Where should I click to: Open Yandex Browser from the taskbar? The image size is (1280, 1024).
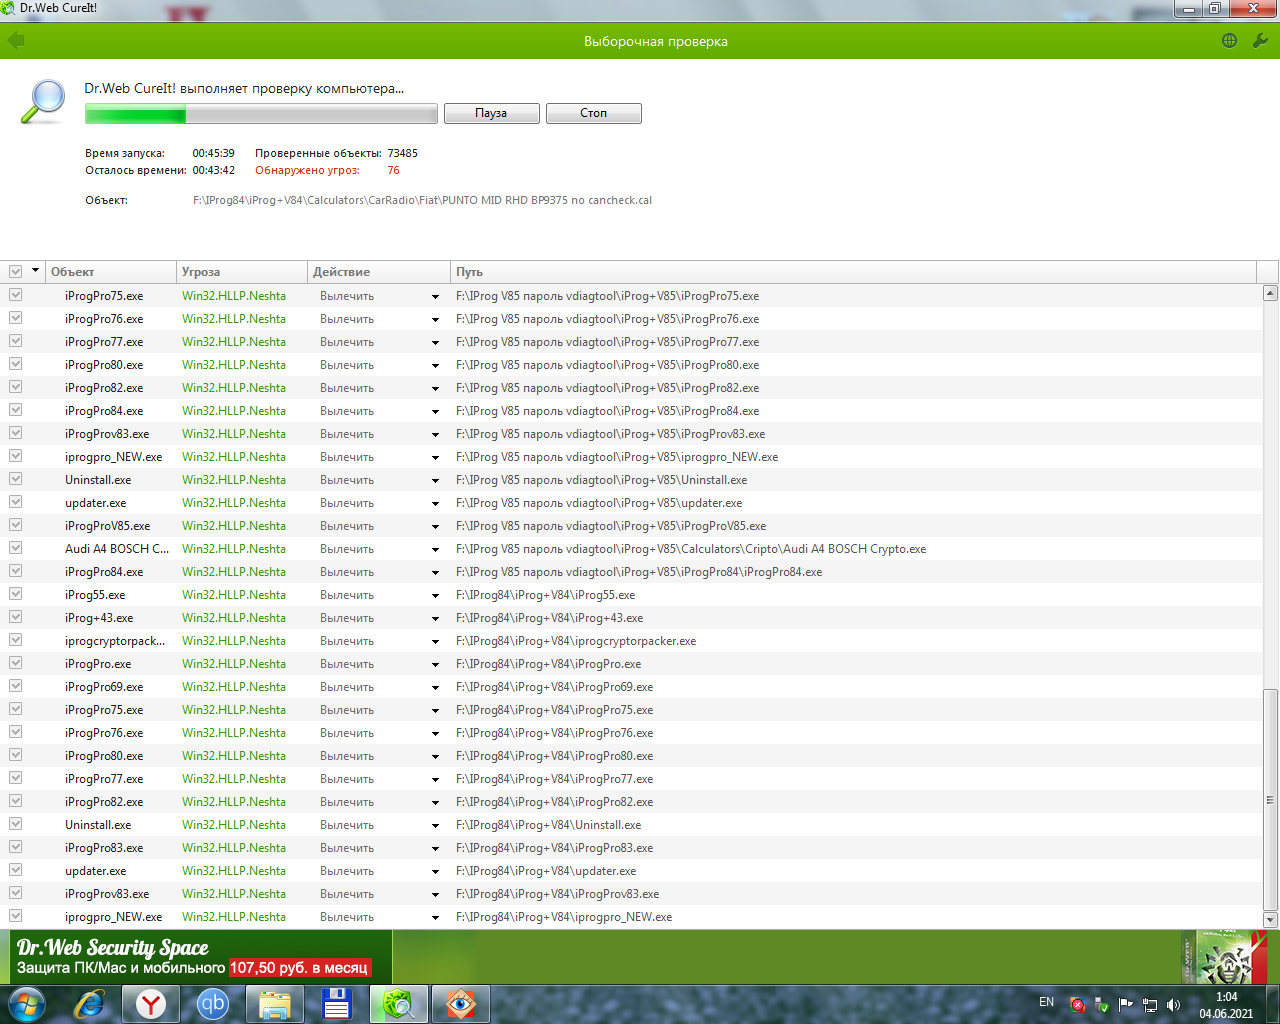[x=151, y=1003]
